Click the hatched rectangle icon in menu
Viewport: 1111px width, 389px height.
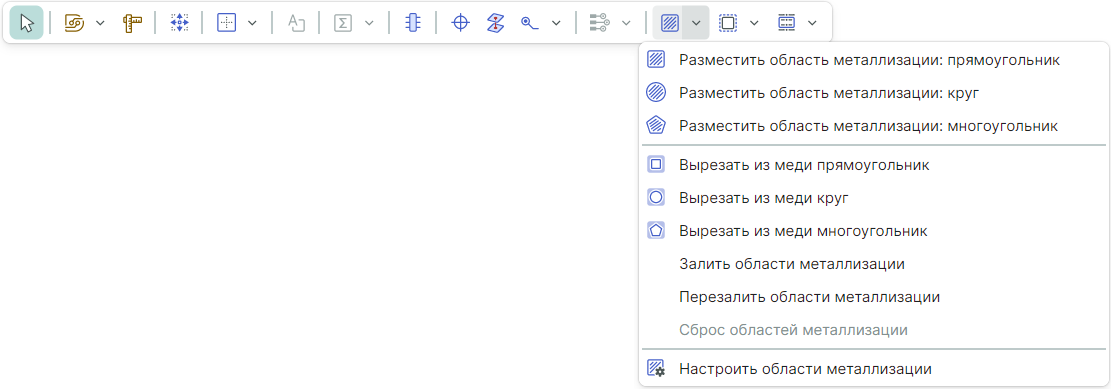[x=656, y=60]
